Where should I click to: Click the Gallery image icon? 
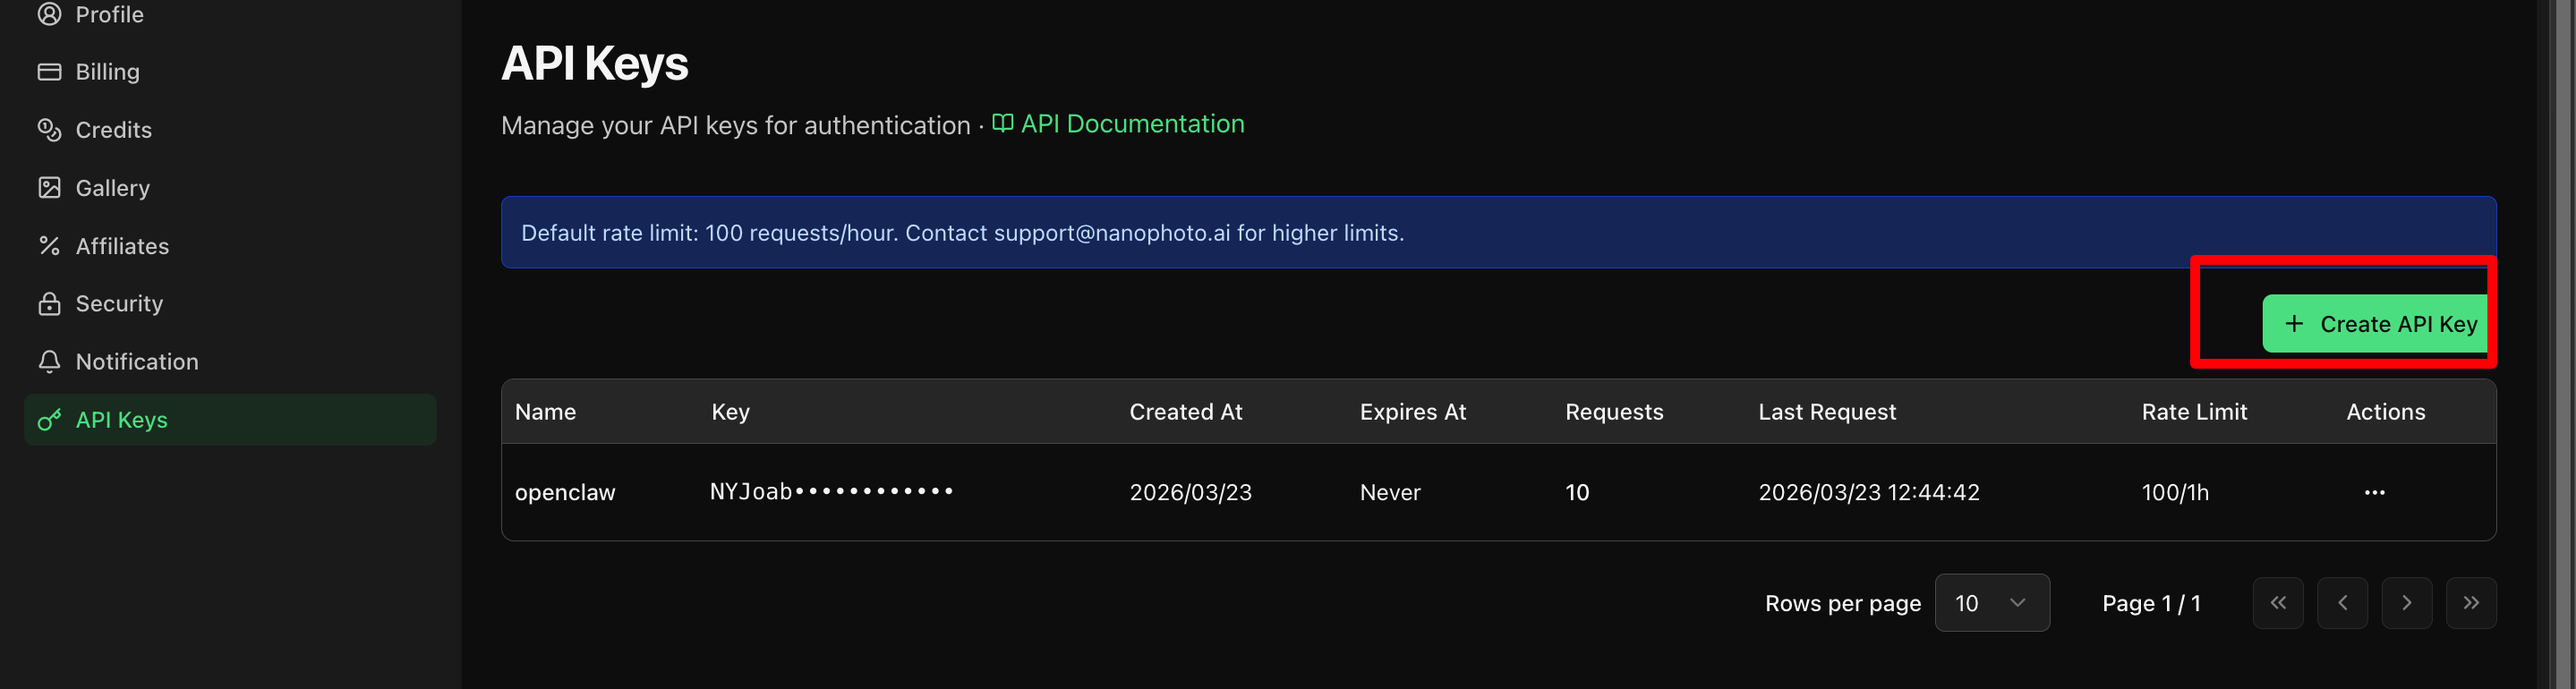pos(49,188)
